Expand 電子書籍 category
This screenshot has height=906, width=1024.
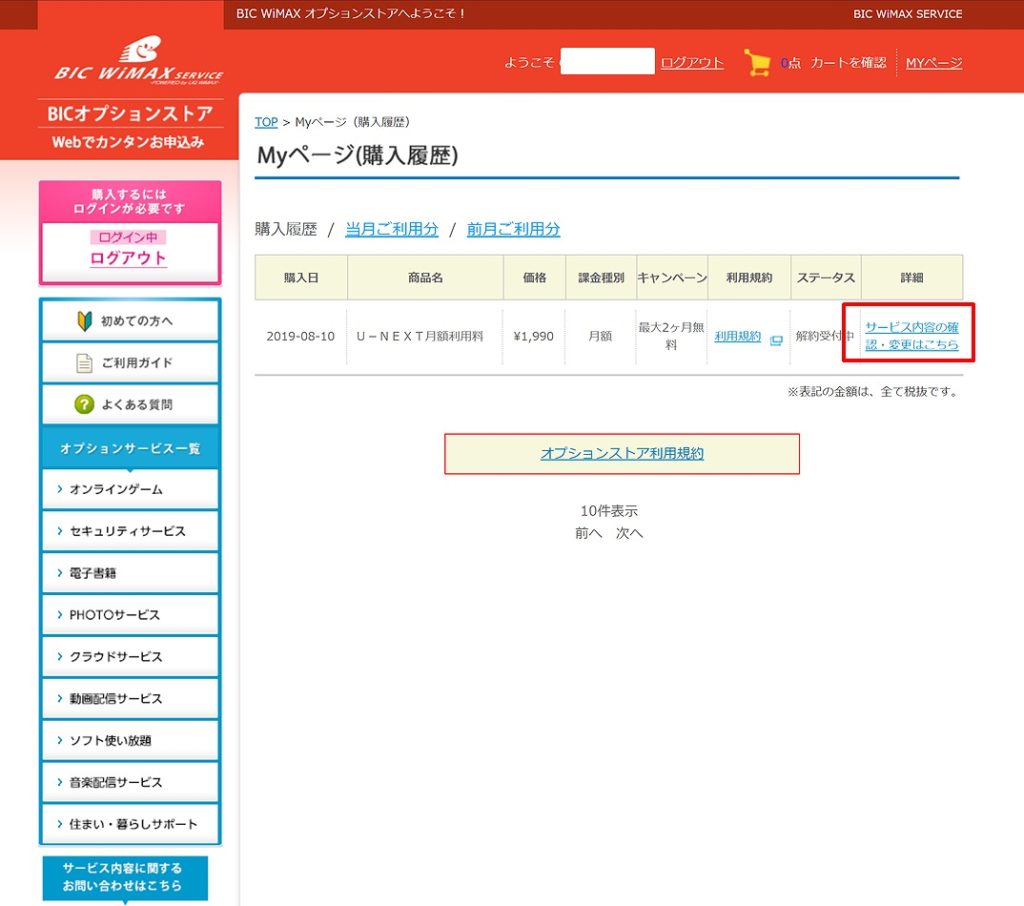[130, 573]
